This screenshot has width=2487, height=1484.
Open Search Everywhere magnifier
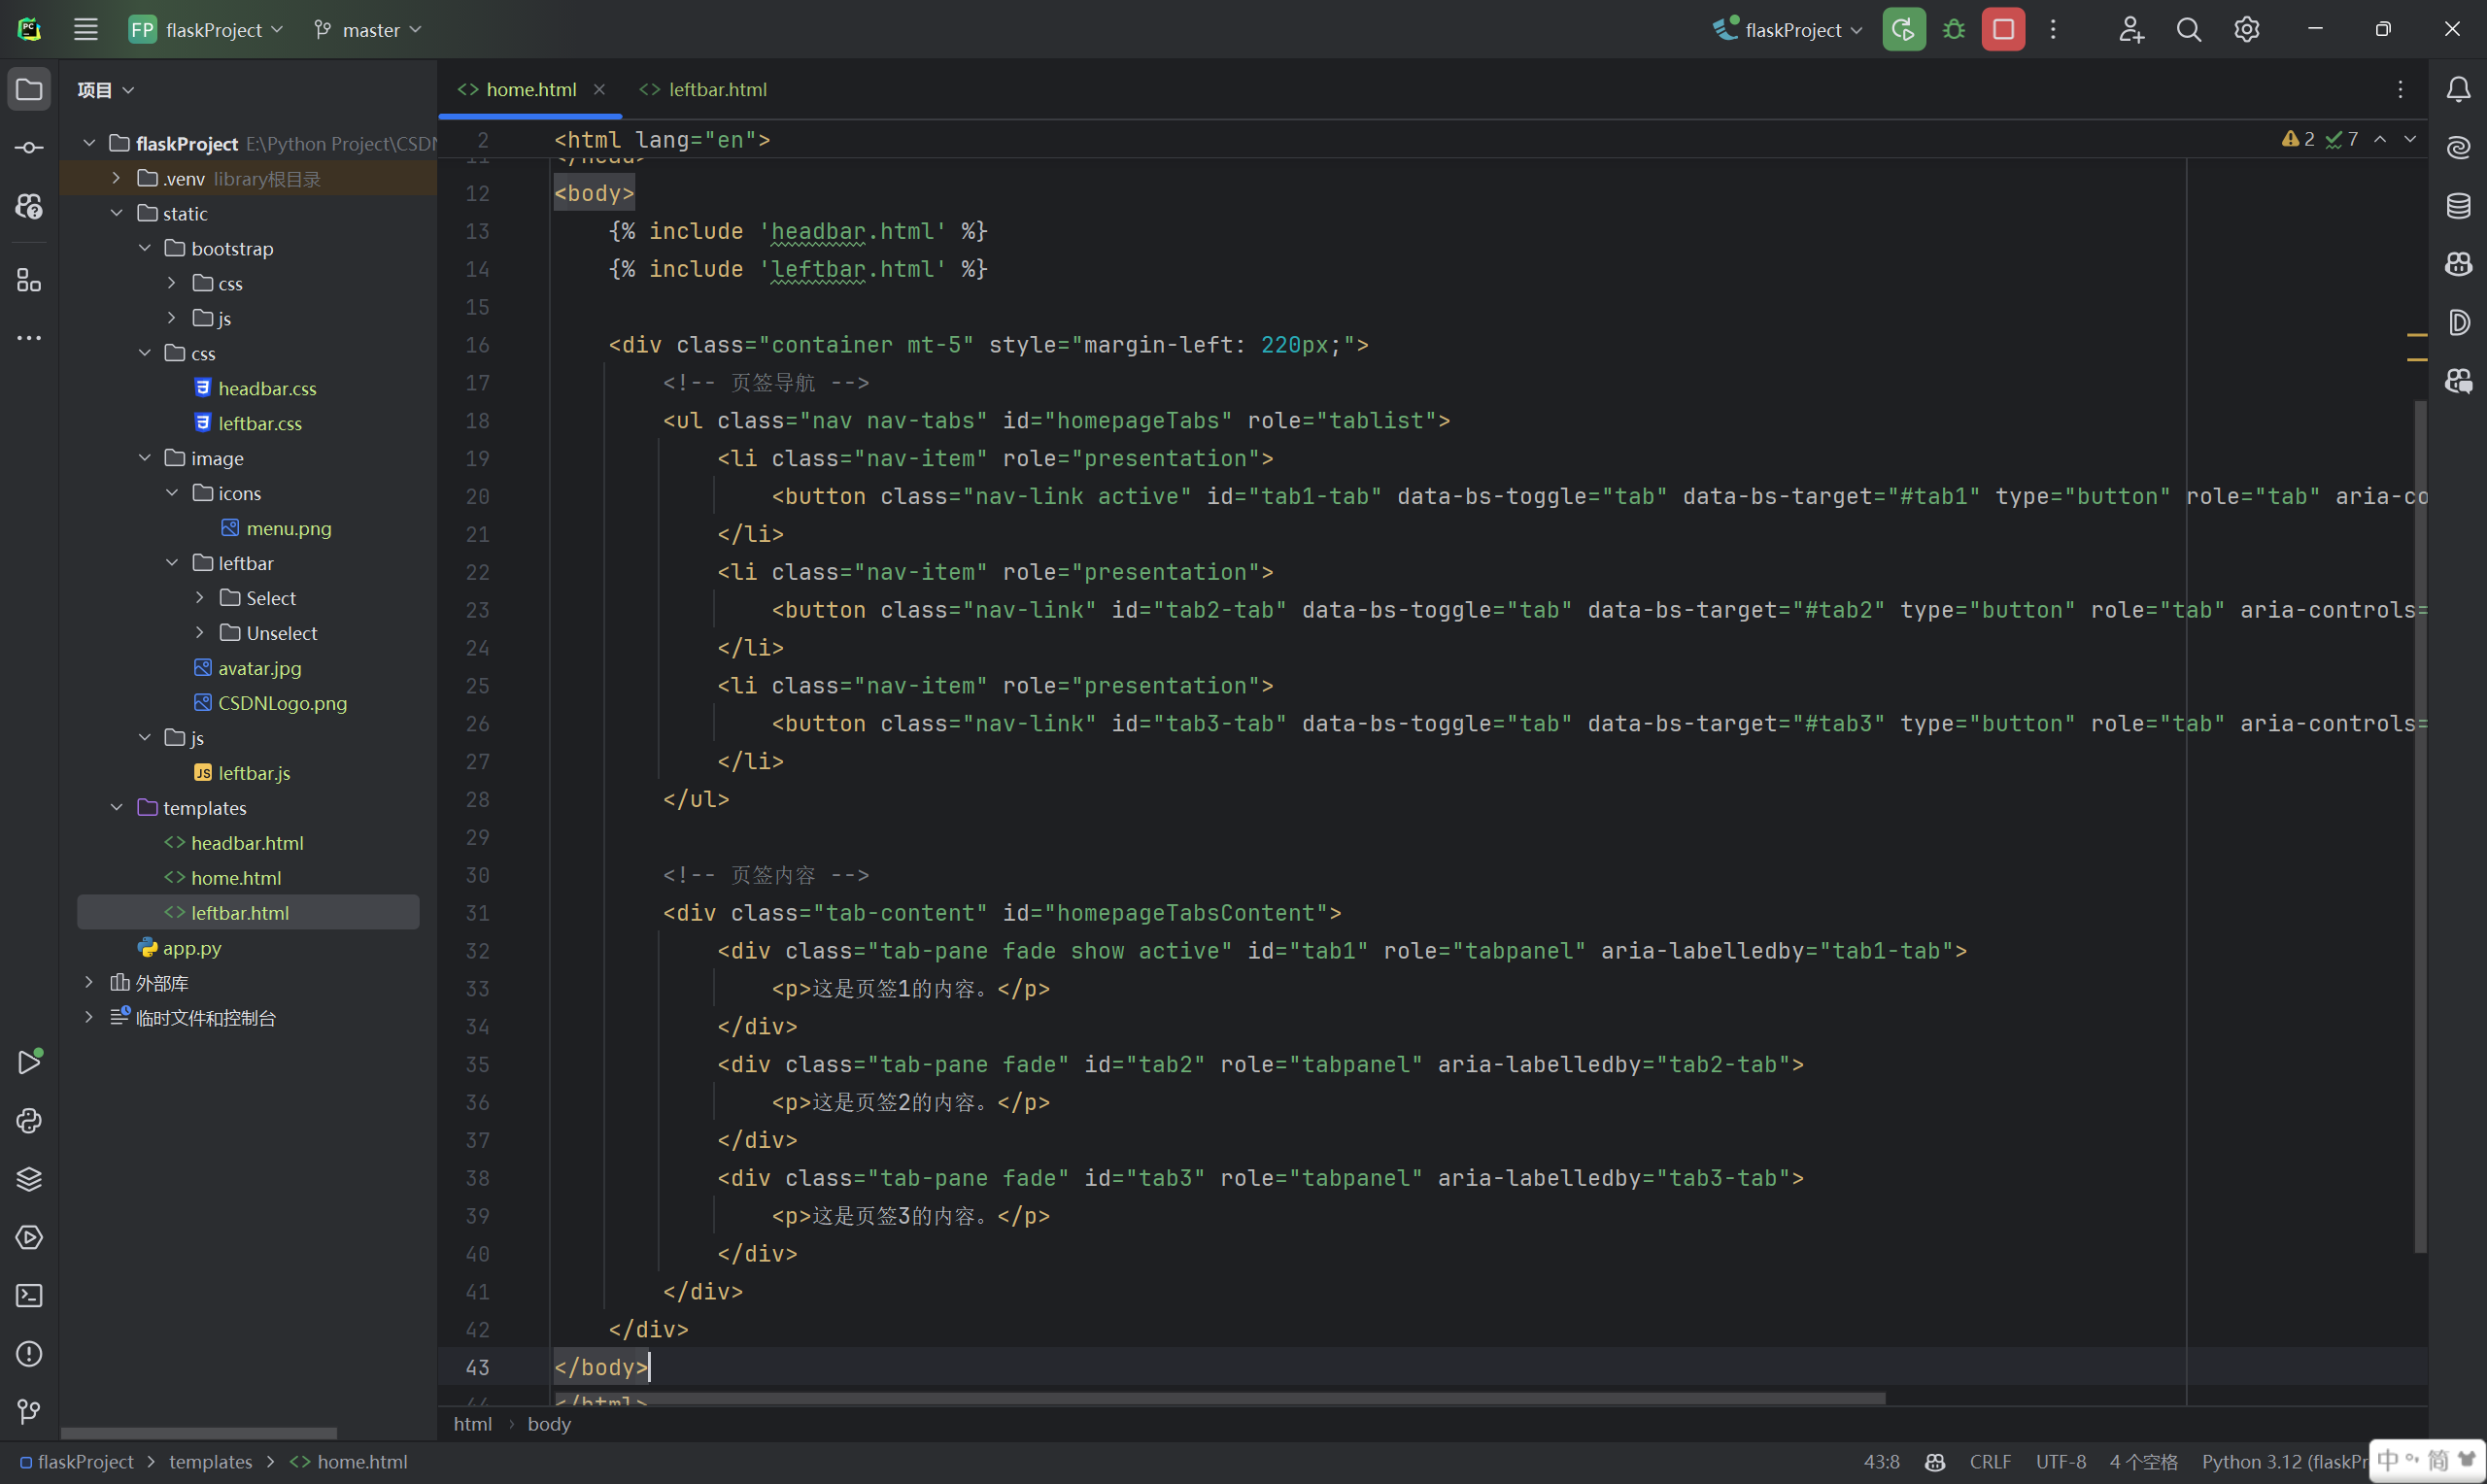coord(2189,30)
